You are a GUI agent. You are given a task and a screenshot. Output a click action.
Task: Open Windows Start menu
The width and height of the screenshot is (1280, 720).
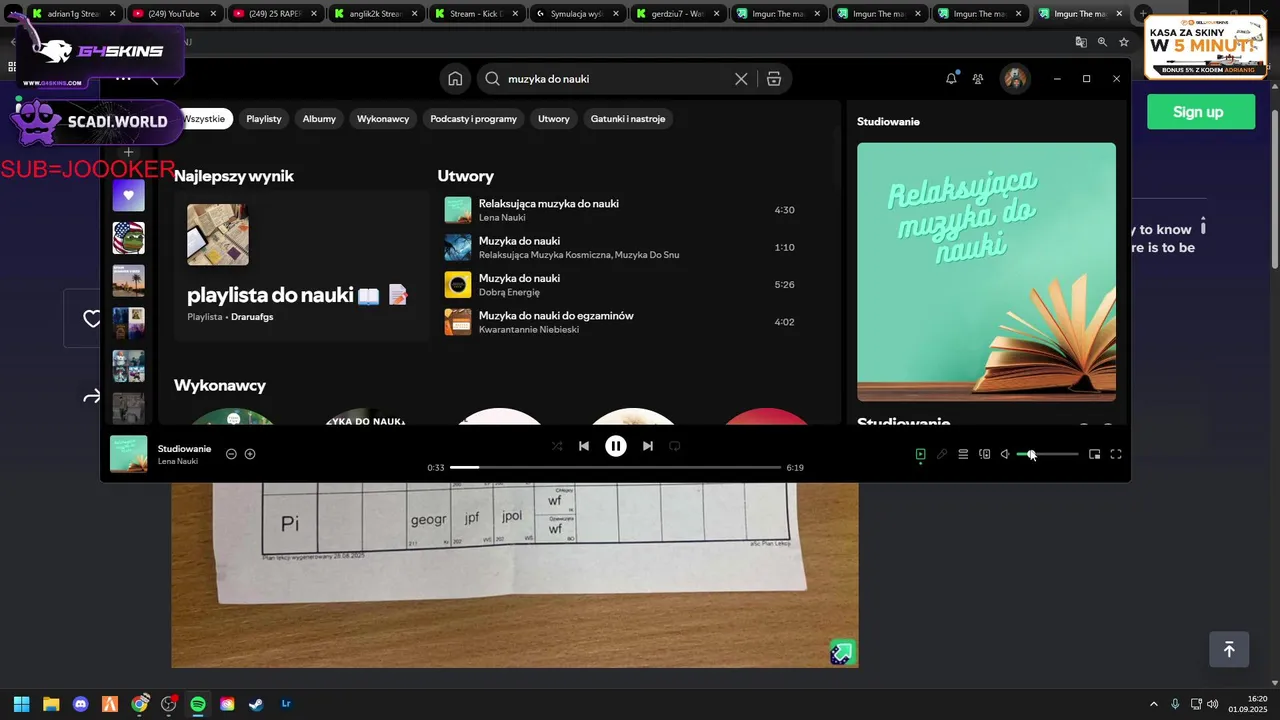tap(21, 704)
